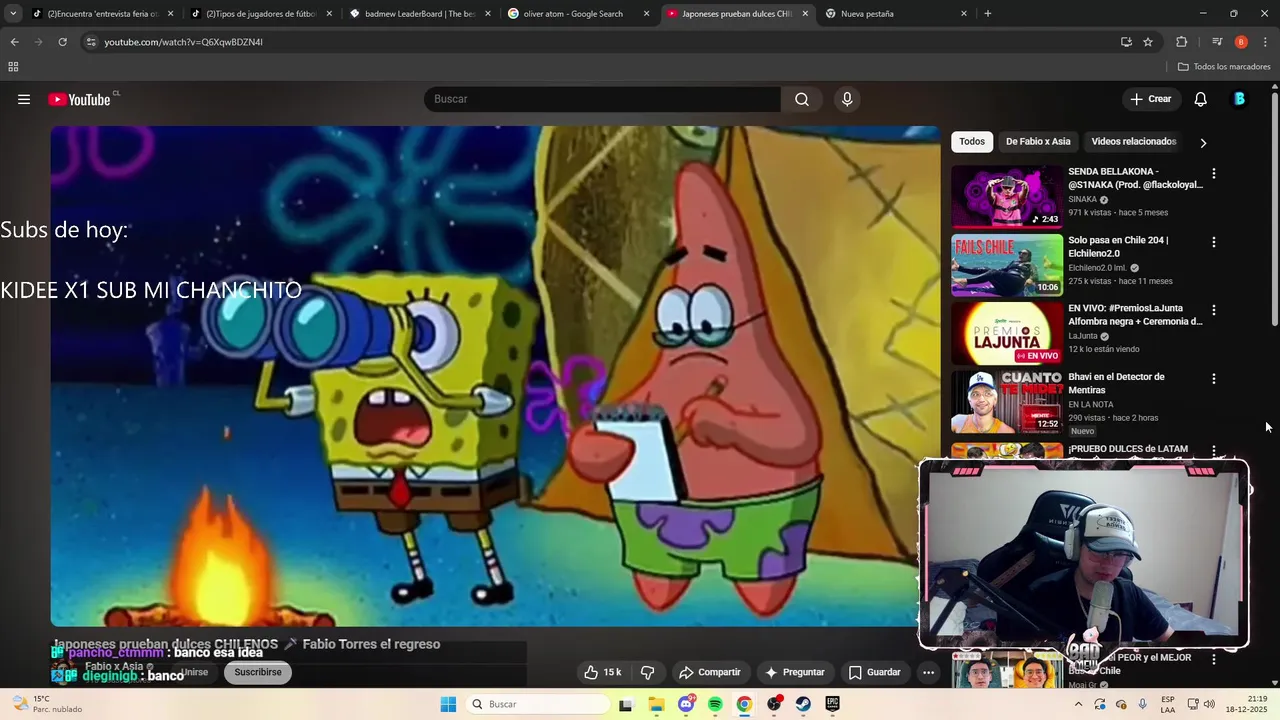Bookmark this page with star icon
The width and height of the screenshot is (1280, 720).
coord(1148,42)
